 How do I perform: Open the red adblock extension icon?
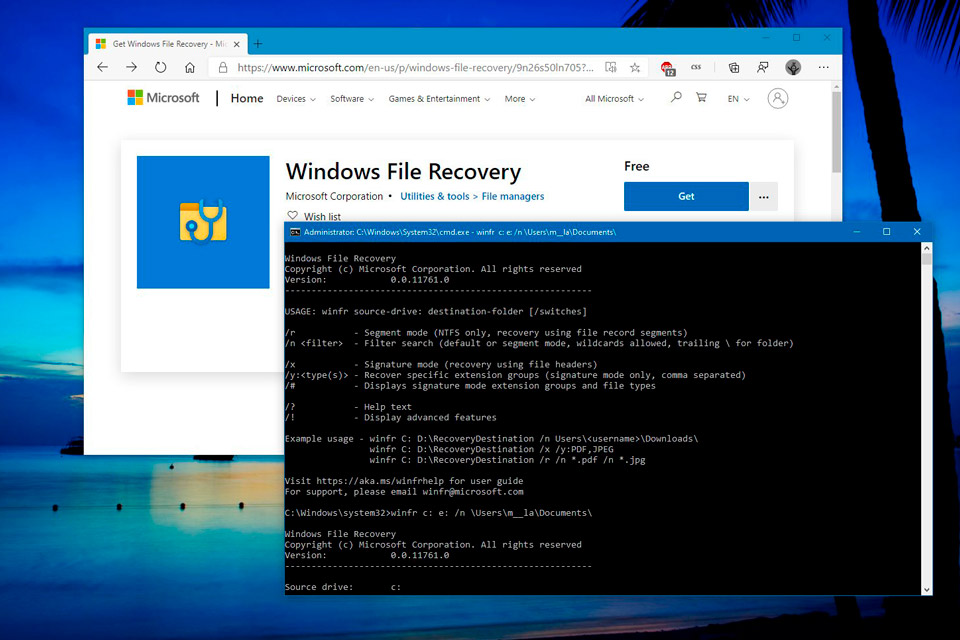pos(667,68)
